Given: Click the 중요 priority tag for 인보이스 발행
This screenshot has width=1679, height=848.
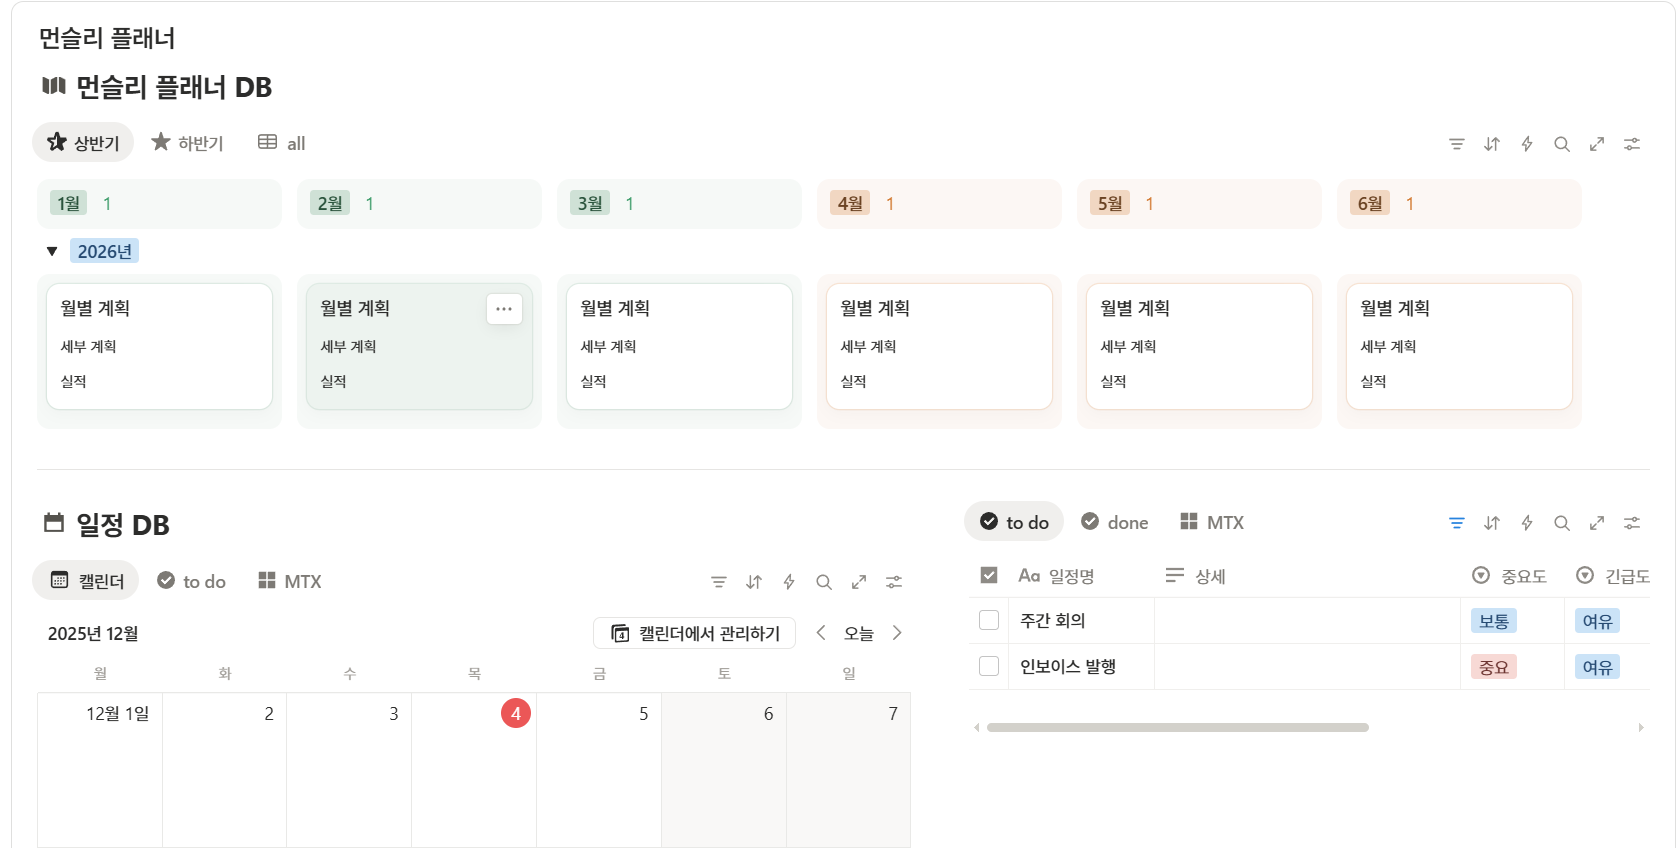Looking at the screenshot, I should [x=1494, y=667].
